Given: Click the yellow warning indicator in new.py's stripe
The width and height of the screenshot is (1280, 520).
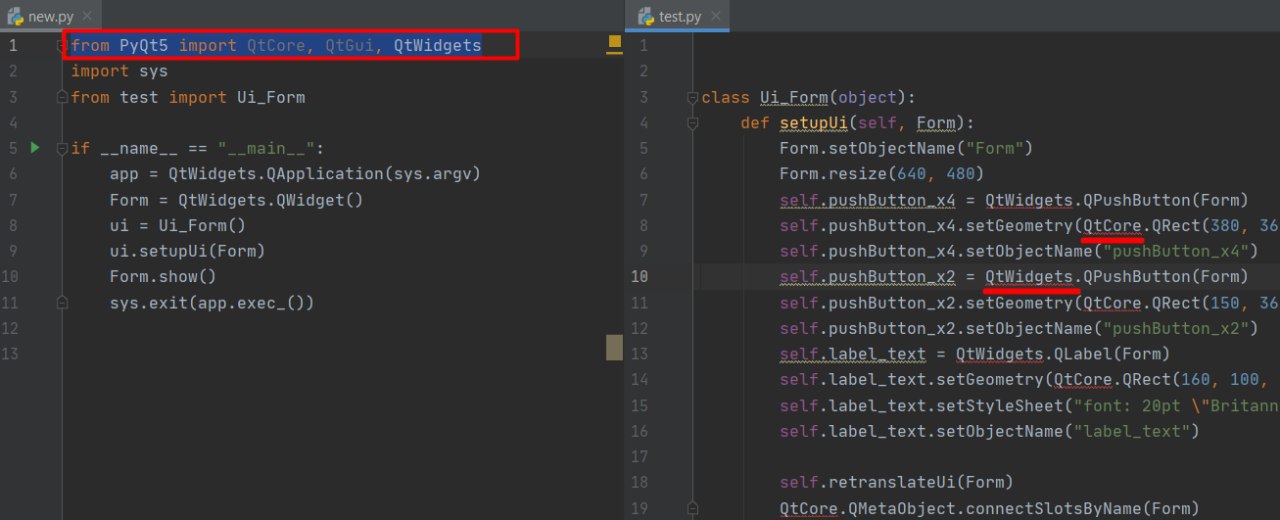Looking at the screenshot, I should pyautogui.click(x=615, y=43).
